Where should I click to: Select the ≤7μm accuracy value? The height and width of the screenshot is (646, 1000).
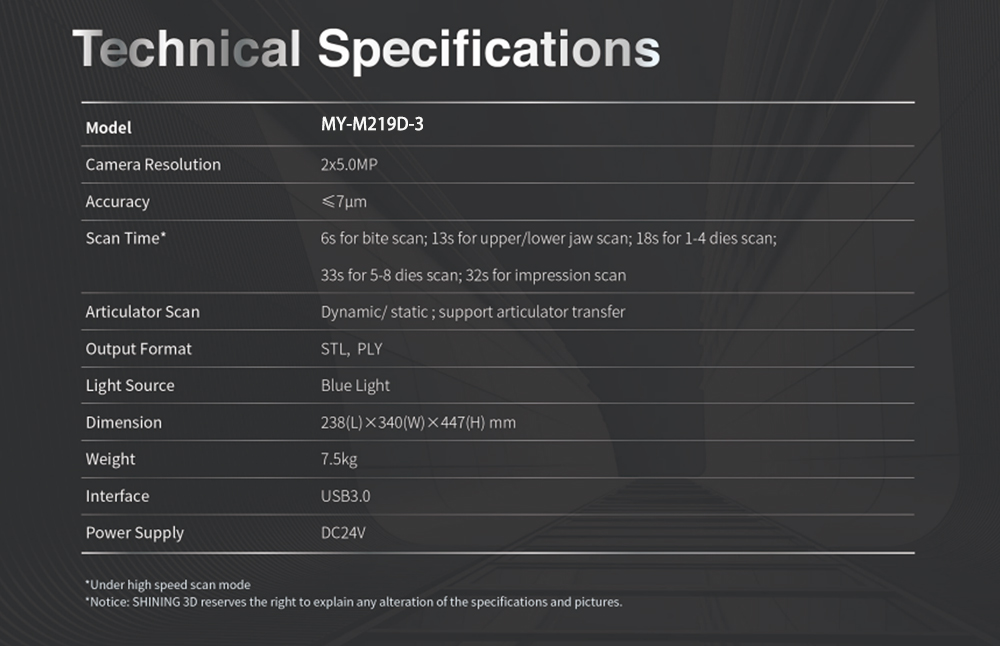coord(344,202)
